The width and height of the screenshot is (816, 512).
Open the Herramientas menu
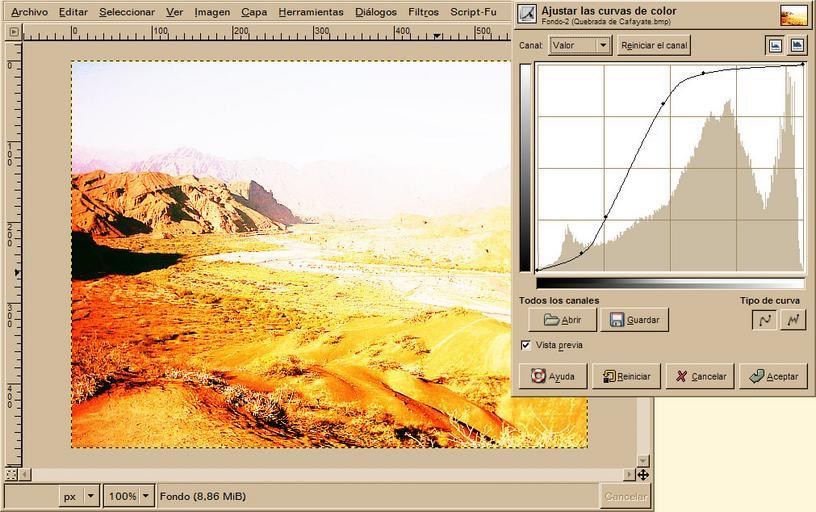[x=311, y=12]
